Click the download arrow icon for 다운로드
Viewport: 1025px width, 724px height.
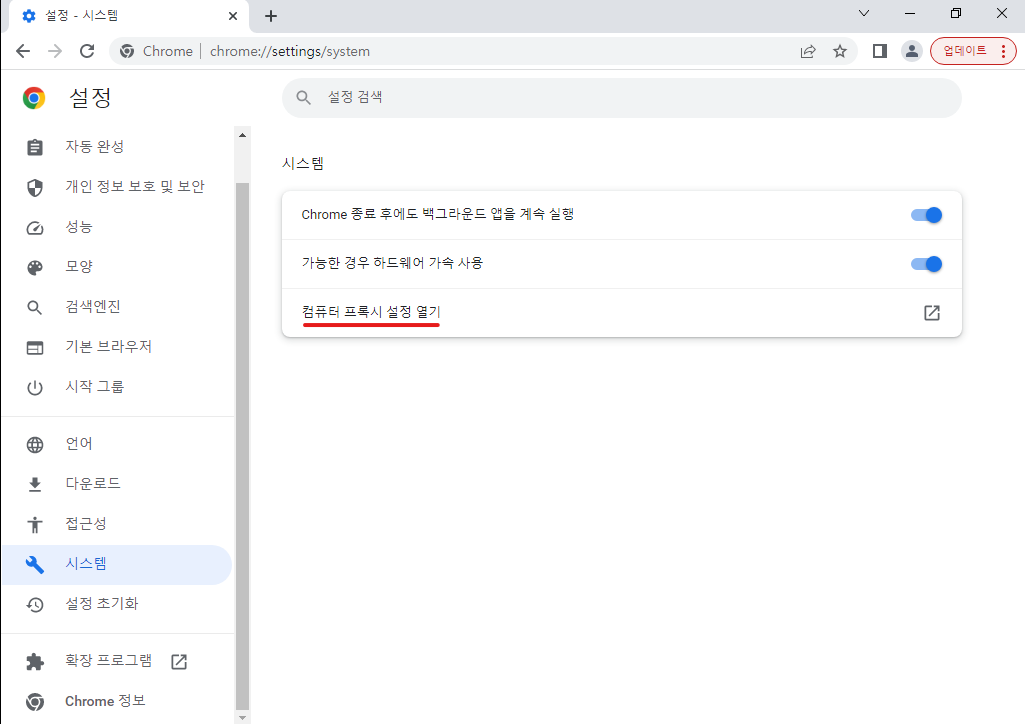pyautogui.click(x=35, y=484)
